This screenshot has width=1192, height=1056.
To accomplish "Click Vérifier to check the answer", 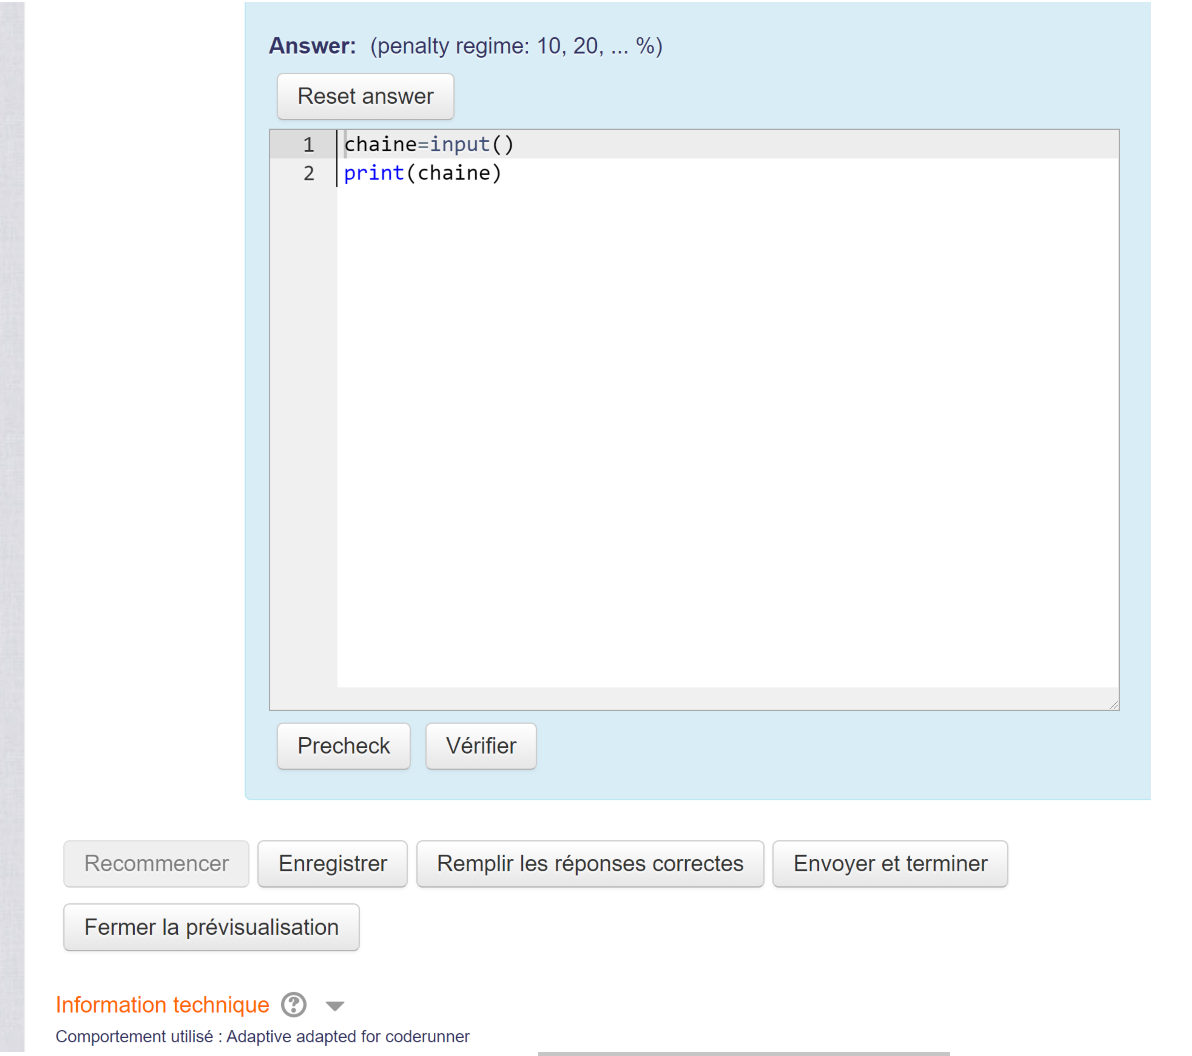I will pyautogui.click(x=481, y=745).
